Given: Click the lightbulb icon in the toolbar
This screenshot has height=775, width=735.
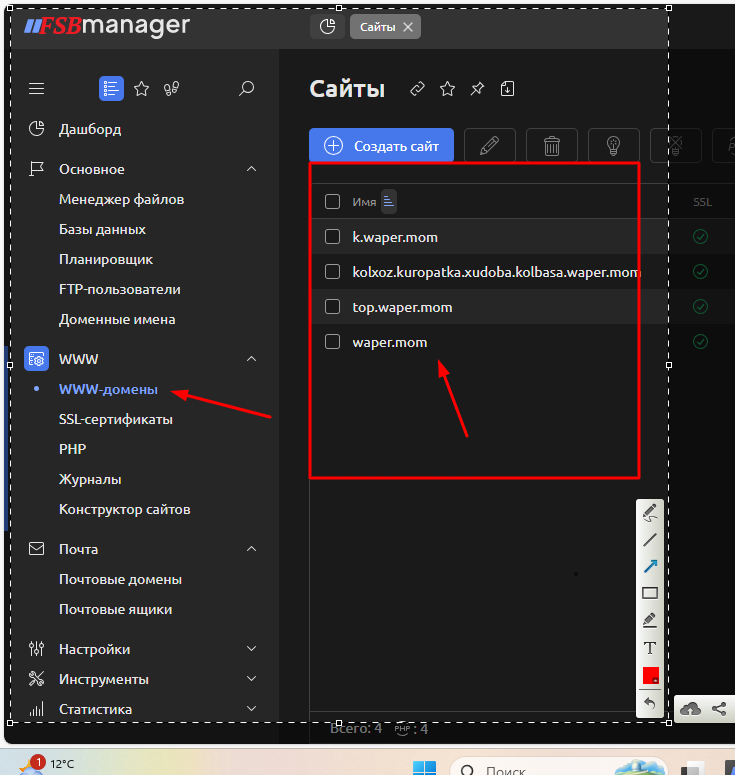Looking at the screenshot, I should coord(613,146).
